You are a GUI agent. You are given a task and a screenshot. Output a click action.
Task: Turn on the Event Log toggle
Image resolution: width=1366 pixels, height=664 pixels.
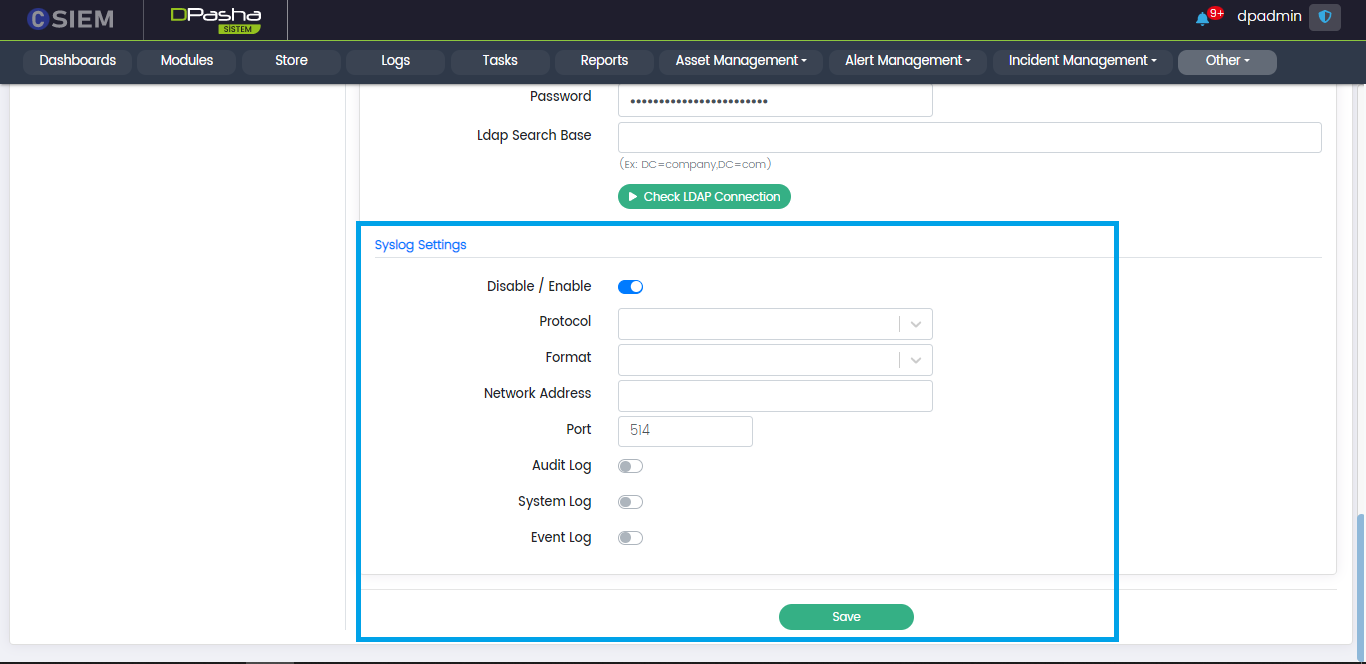tap(630, 538)
